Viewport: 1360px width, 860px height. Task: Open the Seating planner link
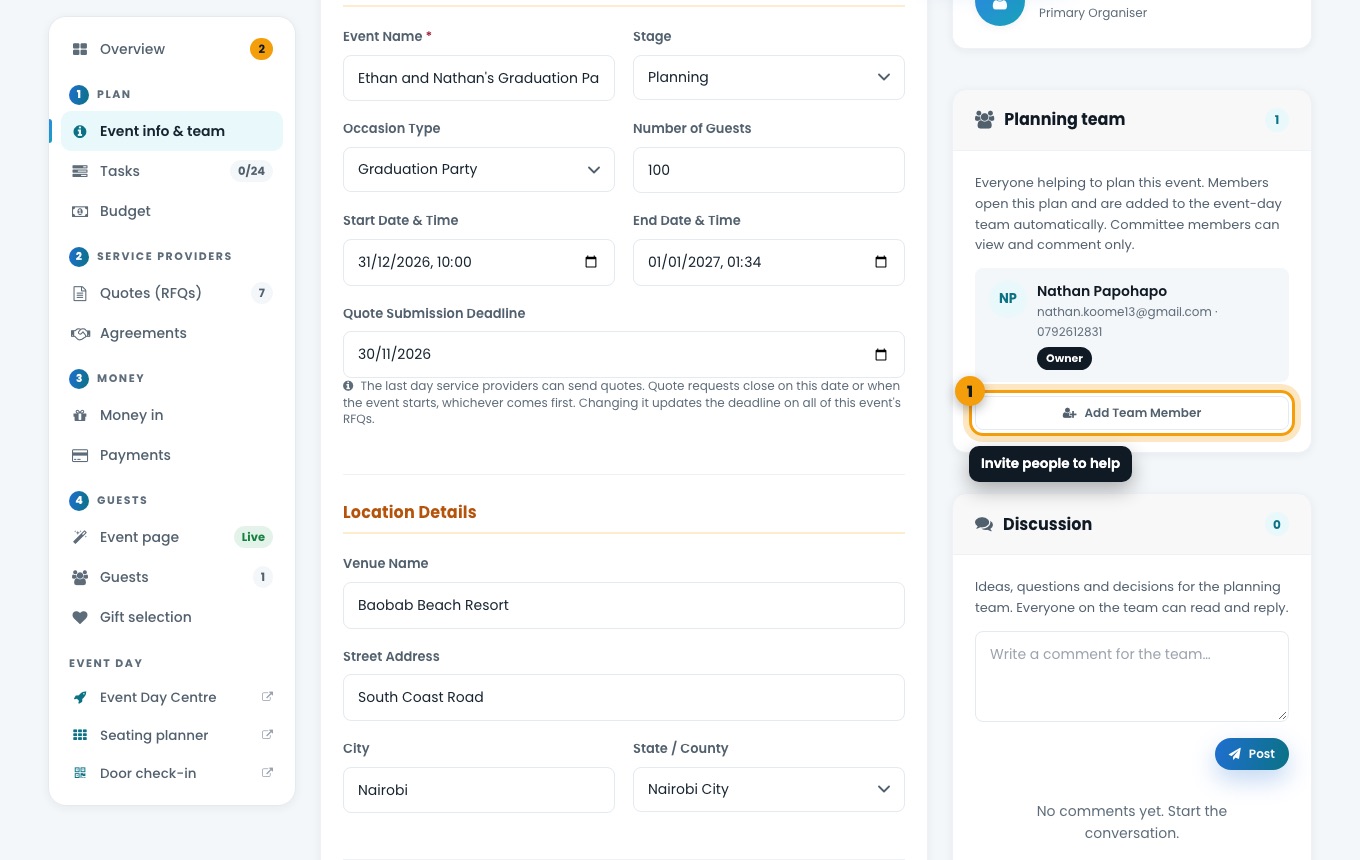point(172,735)
